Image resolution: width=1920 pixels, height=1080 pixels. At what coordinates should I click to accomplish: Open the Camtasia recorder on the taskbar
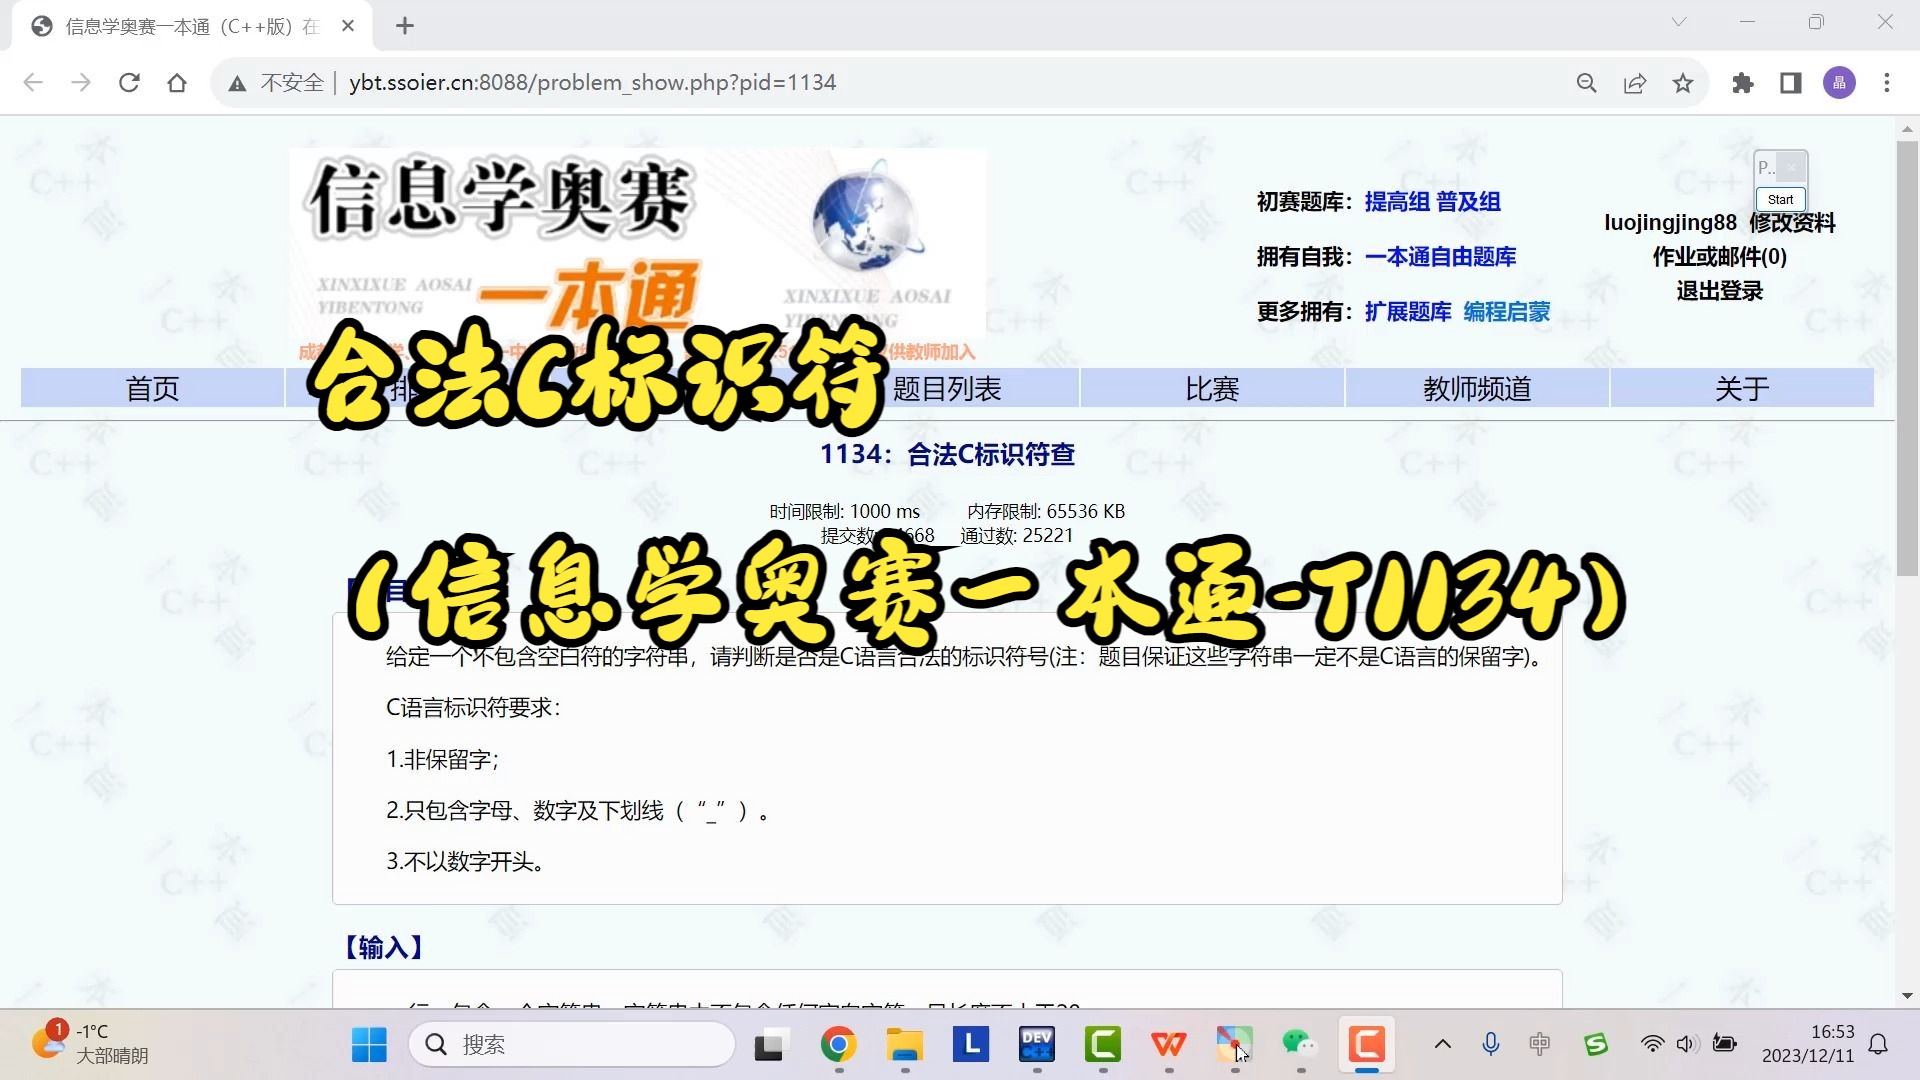coord(1367,1044)
